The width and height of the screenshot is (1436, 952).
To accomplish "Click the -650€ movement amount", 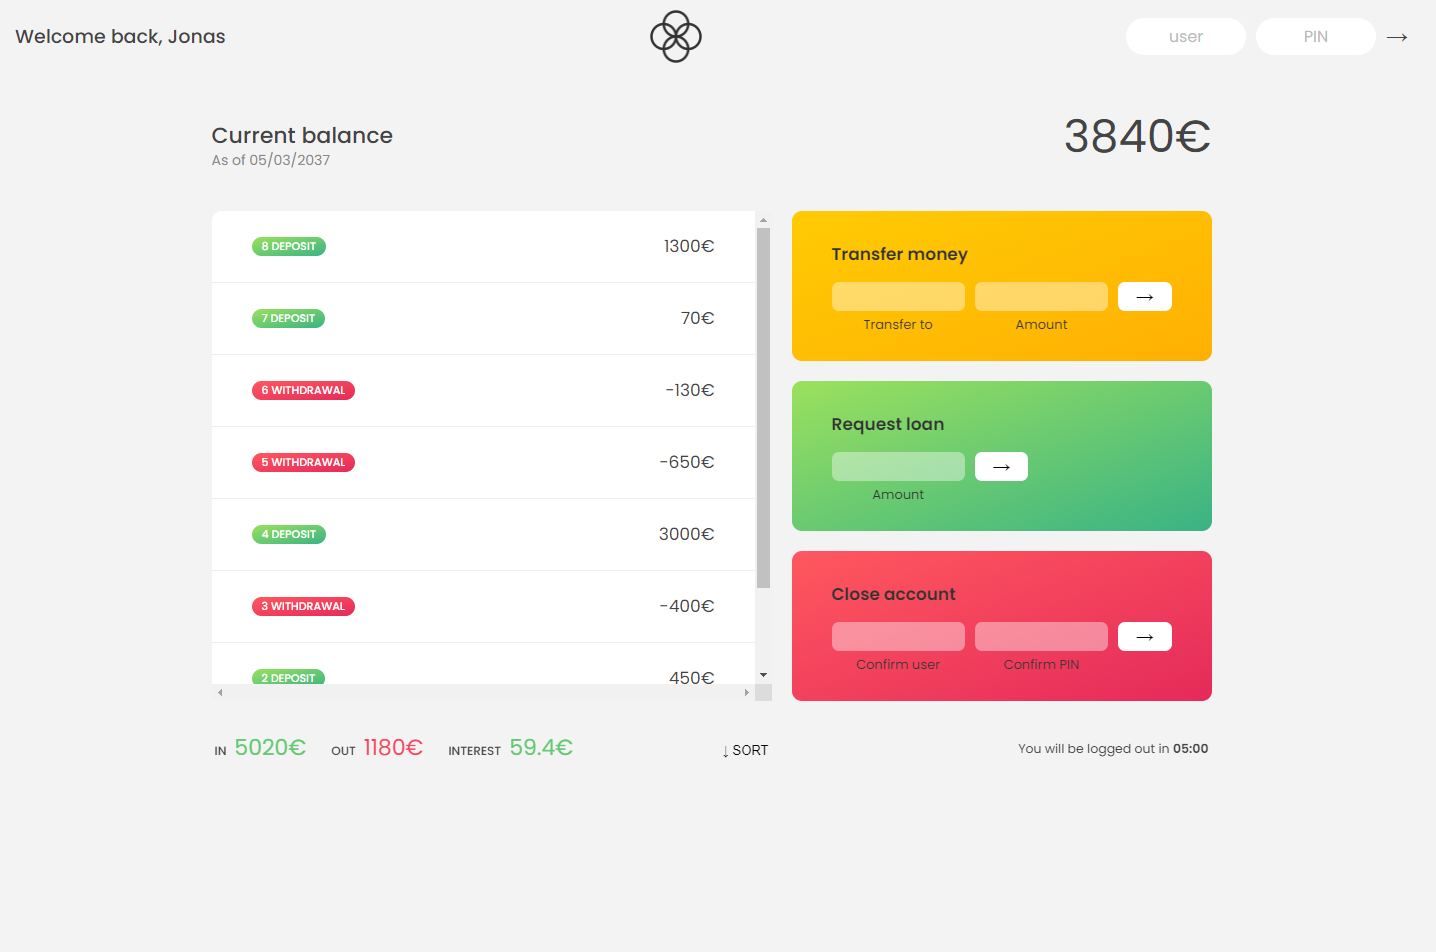I will (687, 462).
